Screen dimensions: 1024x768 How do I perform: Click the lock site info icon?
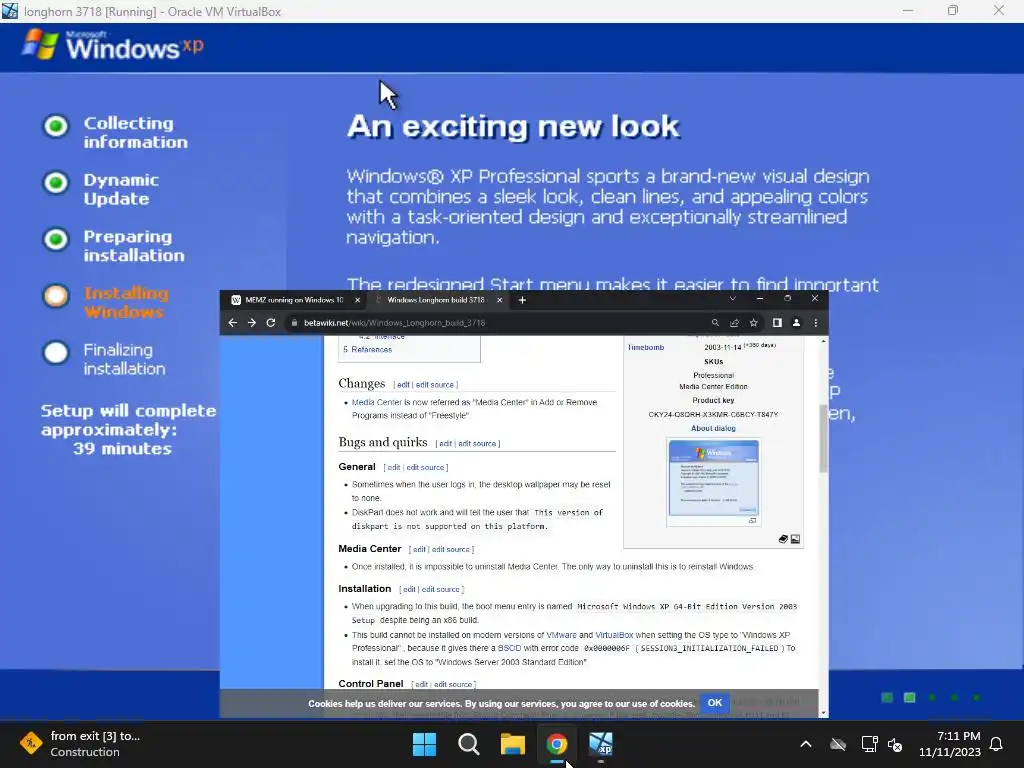coord(294,323)
